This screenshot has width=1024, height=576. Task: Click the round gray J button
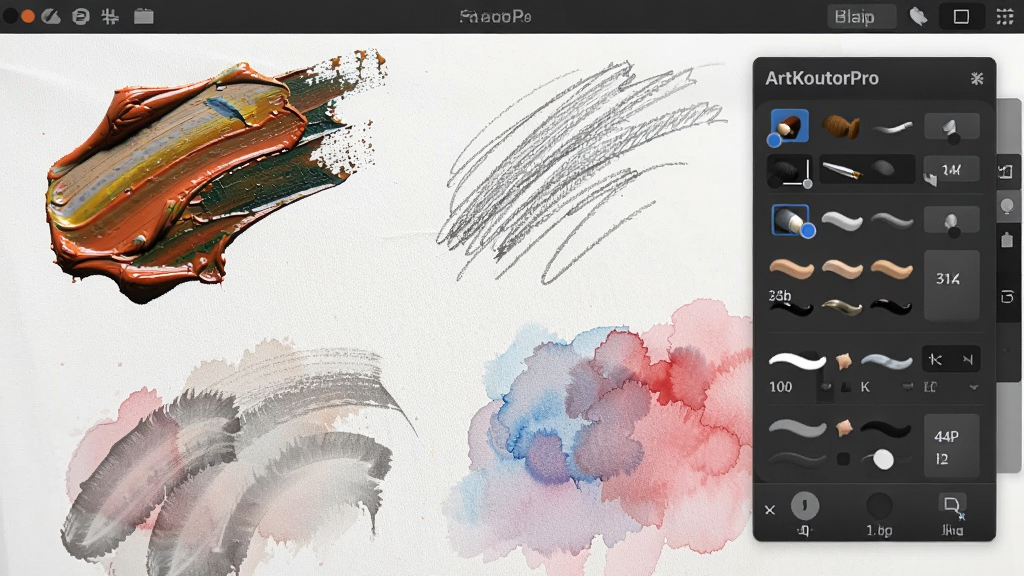pyautogui.click(x=805, y=505)
